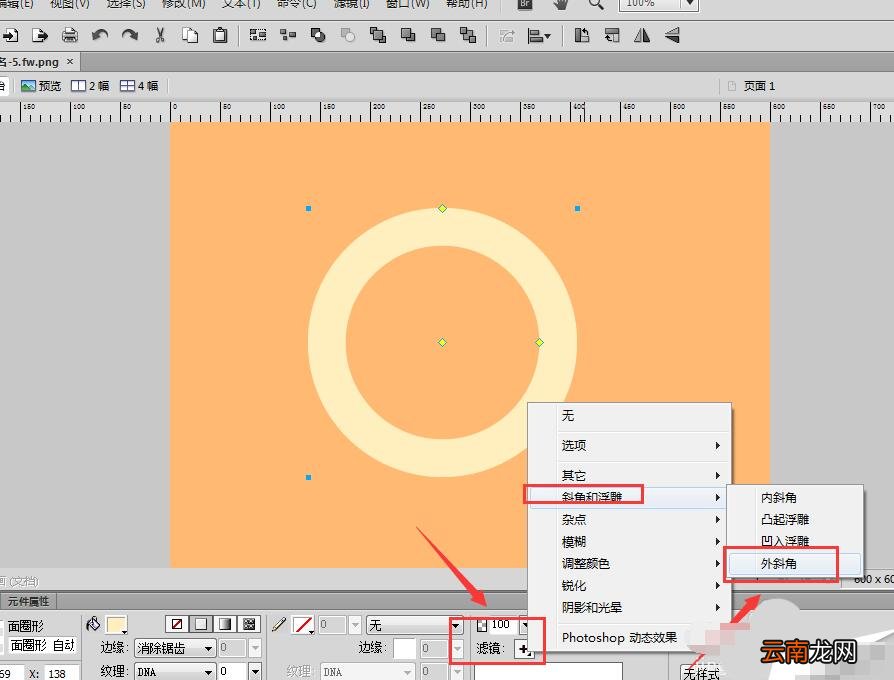894x680 pixels.
Task: Open the stroke edge color swatch
Action: click(404, 649)
